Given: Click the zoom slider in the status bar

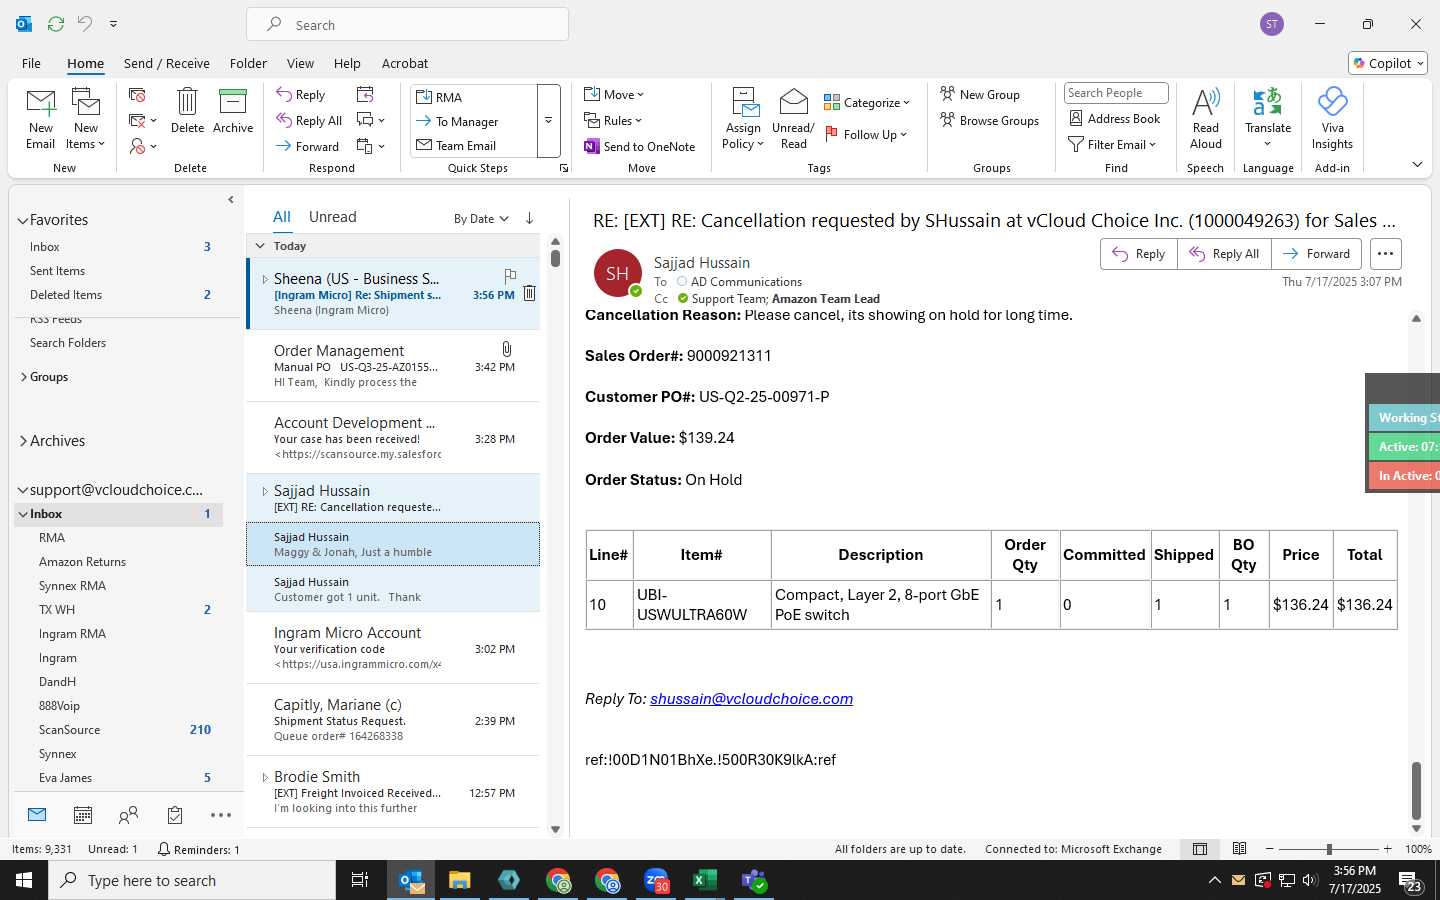Looking at the screenshot, I should (x=1329, y=849).
